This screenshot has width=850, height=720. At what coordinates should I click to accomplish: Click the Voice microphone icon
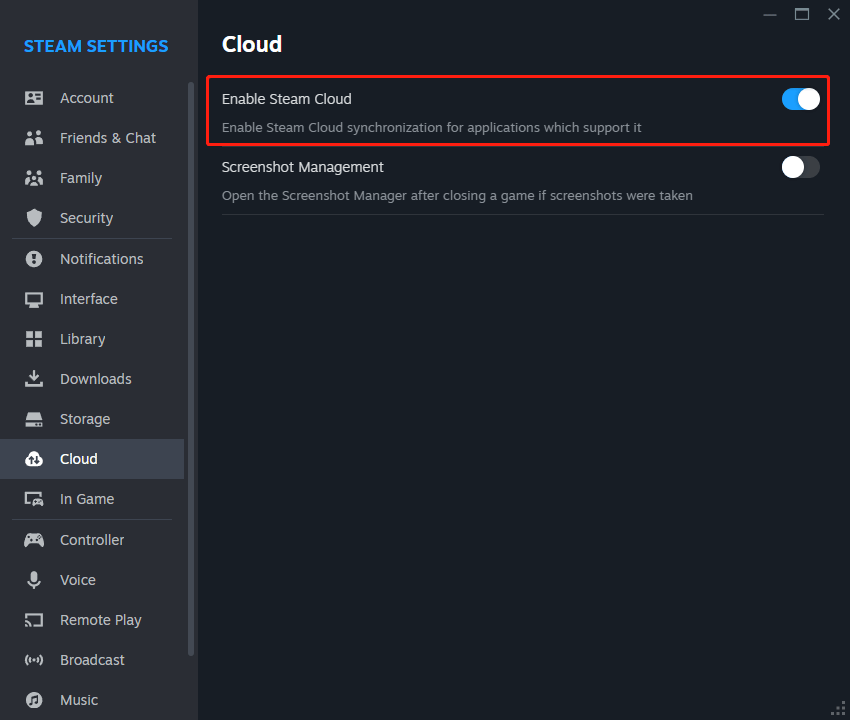[33, 579]
